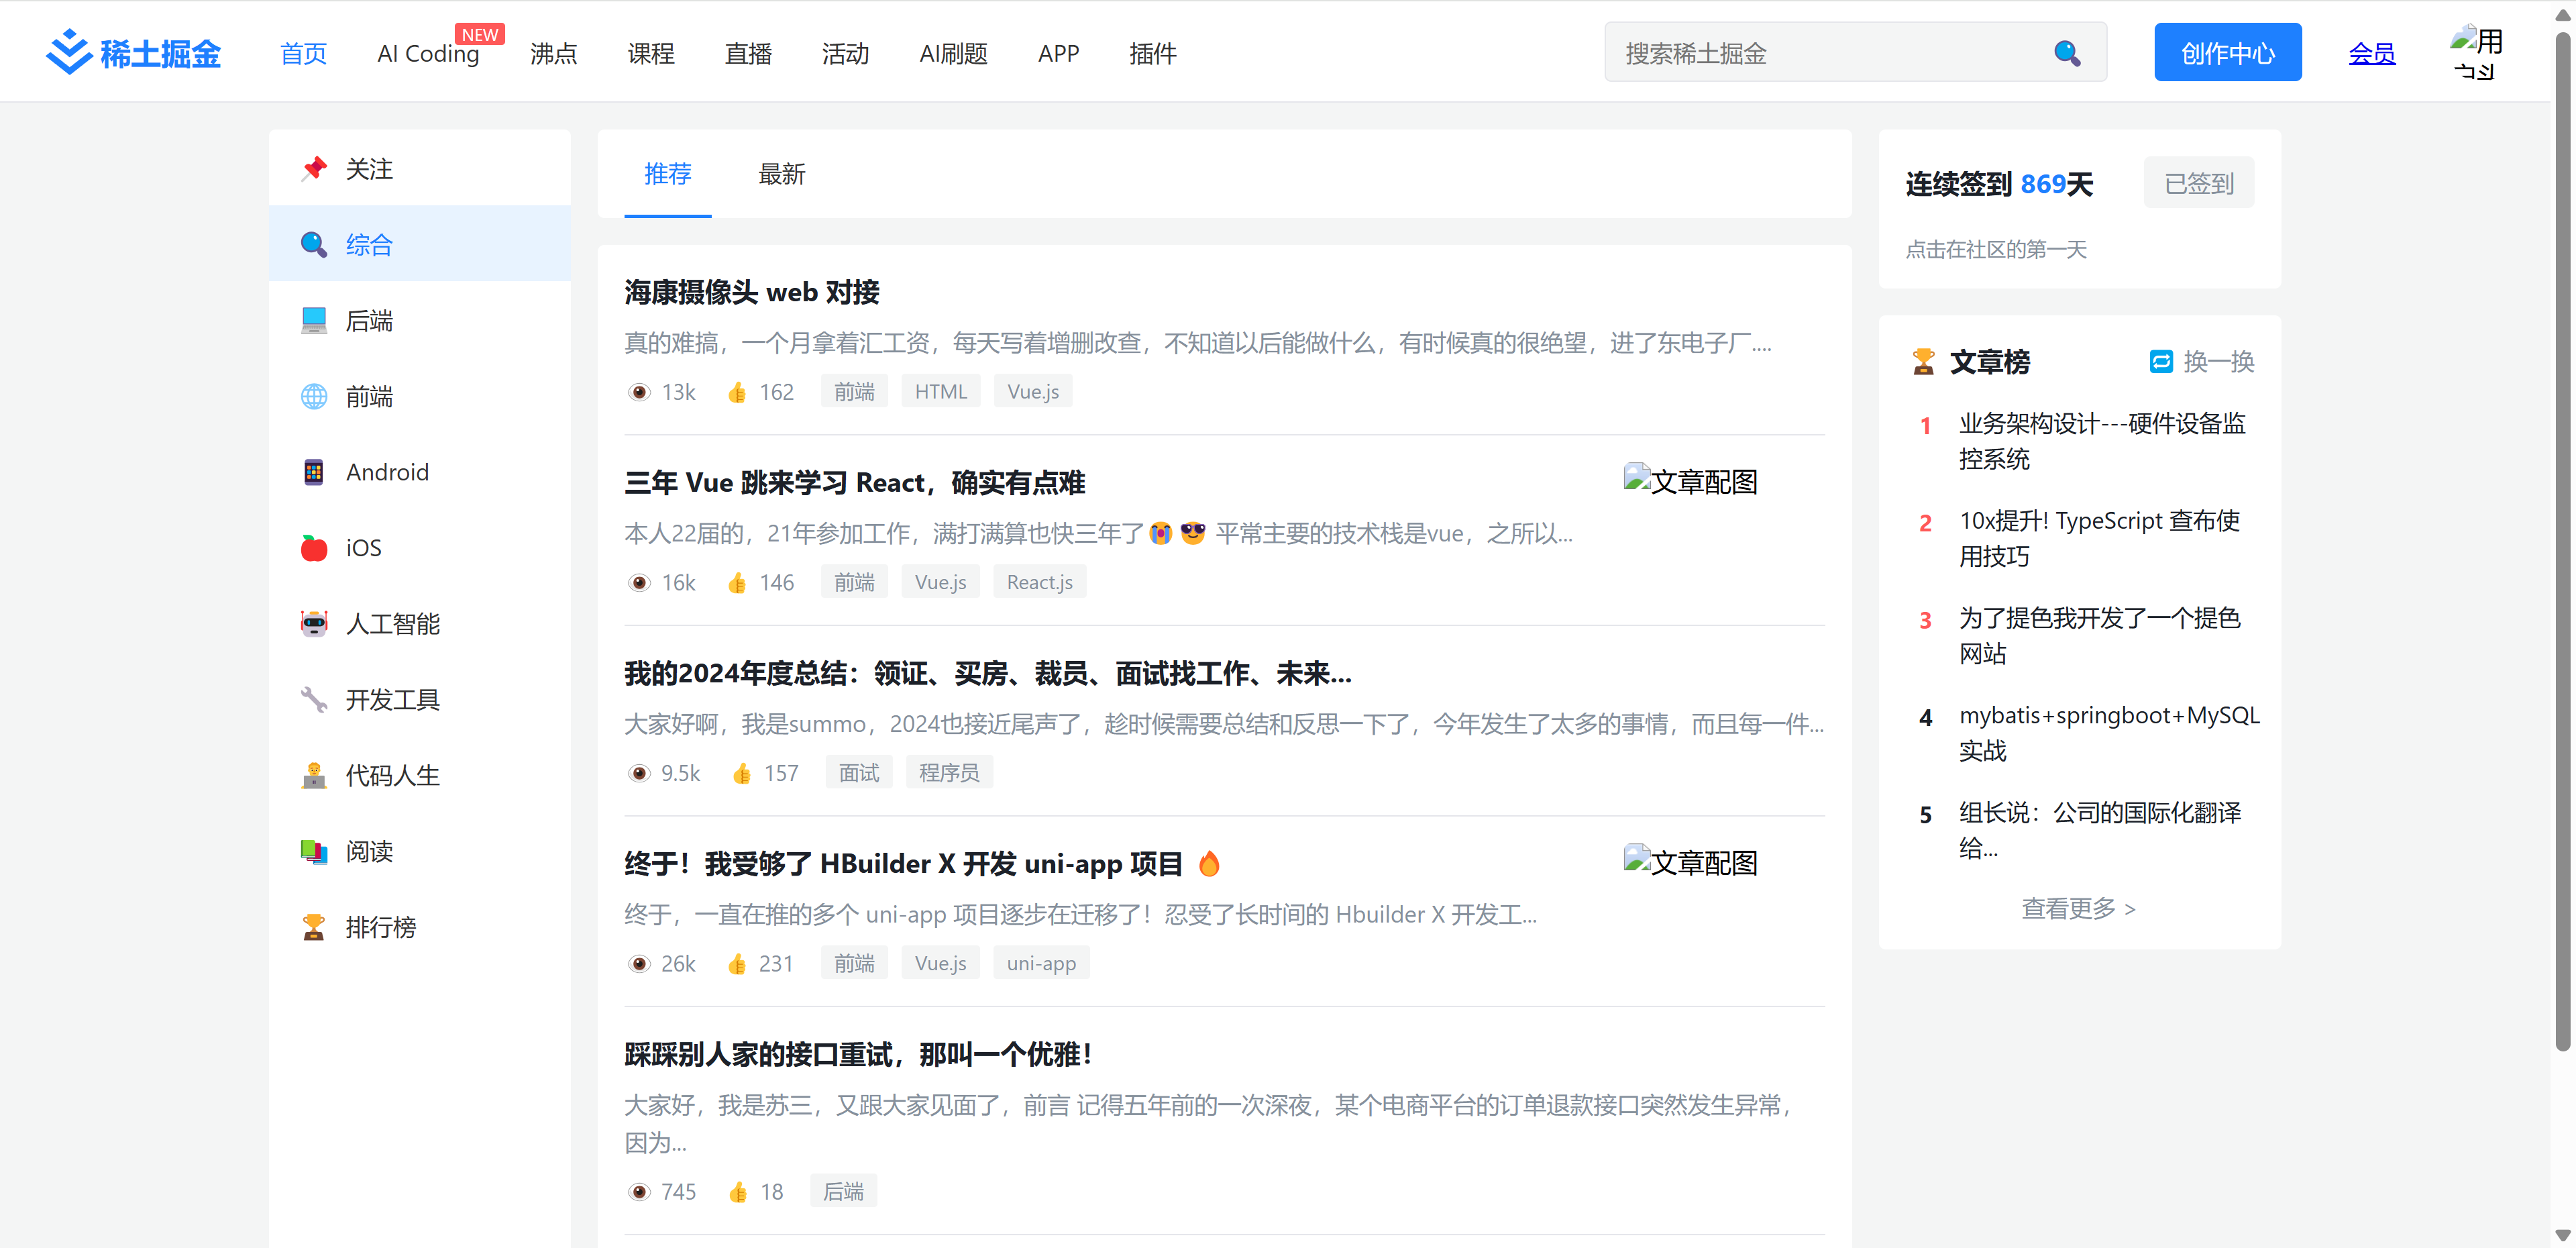Open article 海康摄像头 web 对接
Image resolution: width=2576 pixels, height=1248 pixels.
pos(751,293)
